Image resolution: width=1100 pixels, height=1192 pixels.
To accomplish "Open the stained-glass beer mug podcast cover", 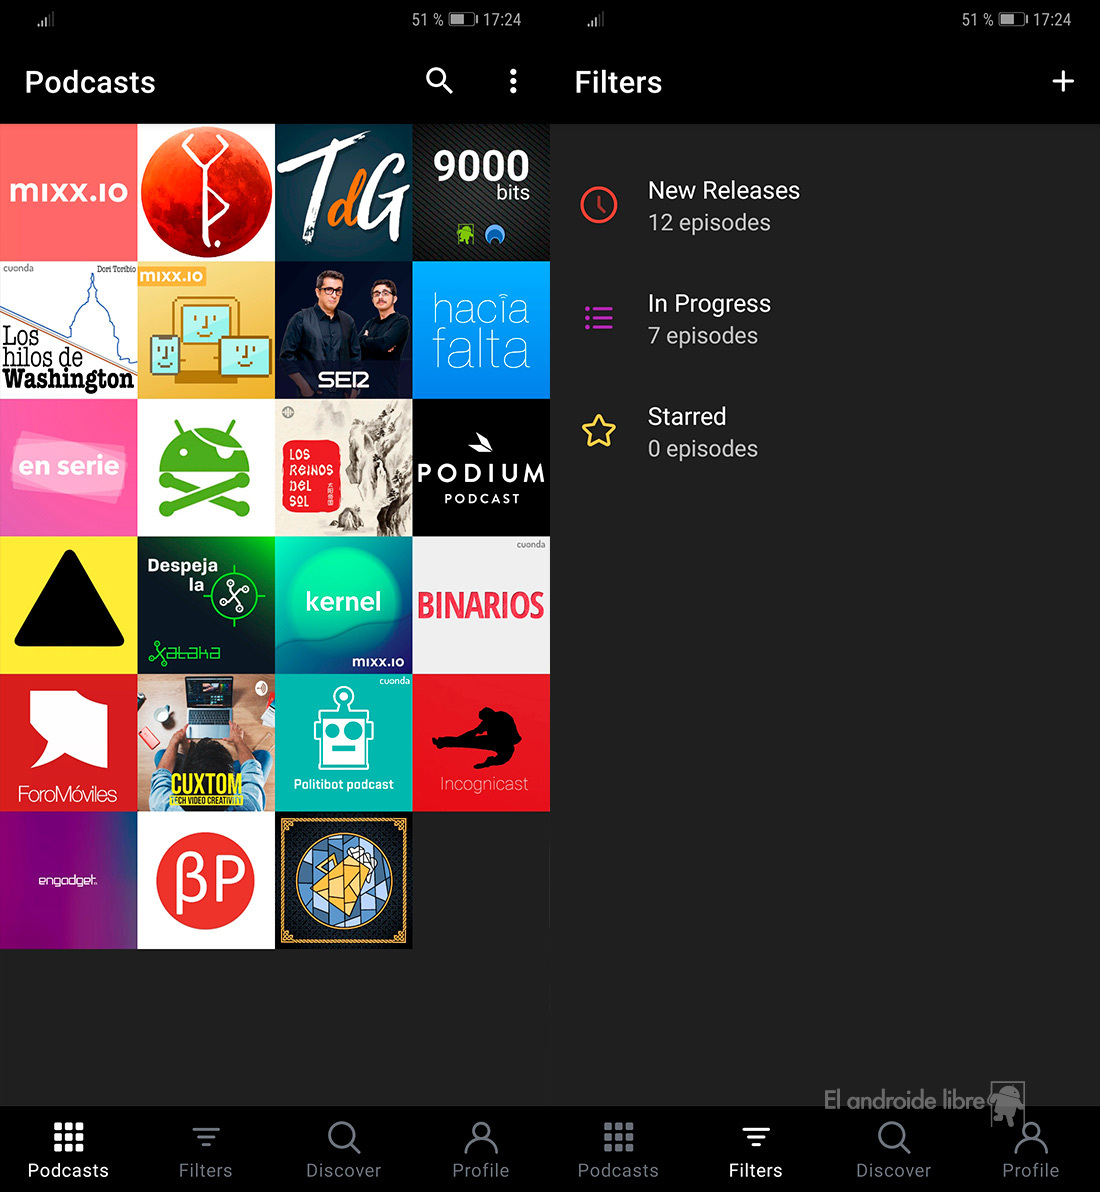I will [344, 880].
